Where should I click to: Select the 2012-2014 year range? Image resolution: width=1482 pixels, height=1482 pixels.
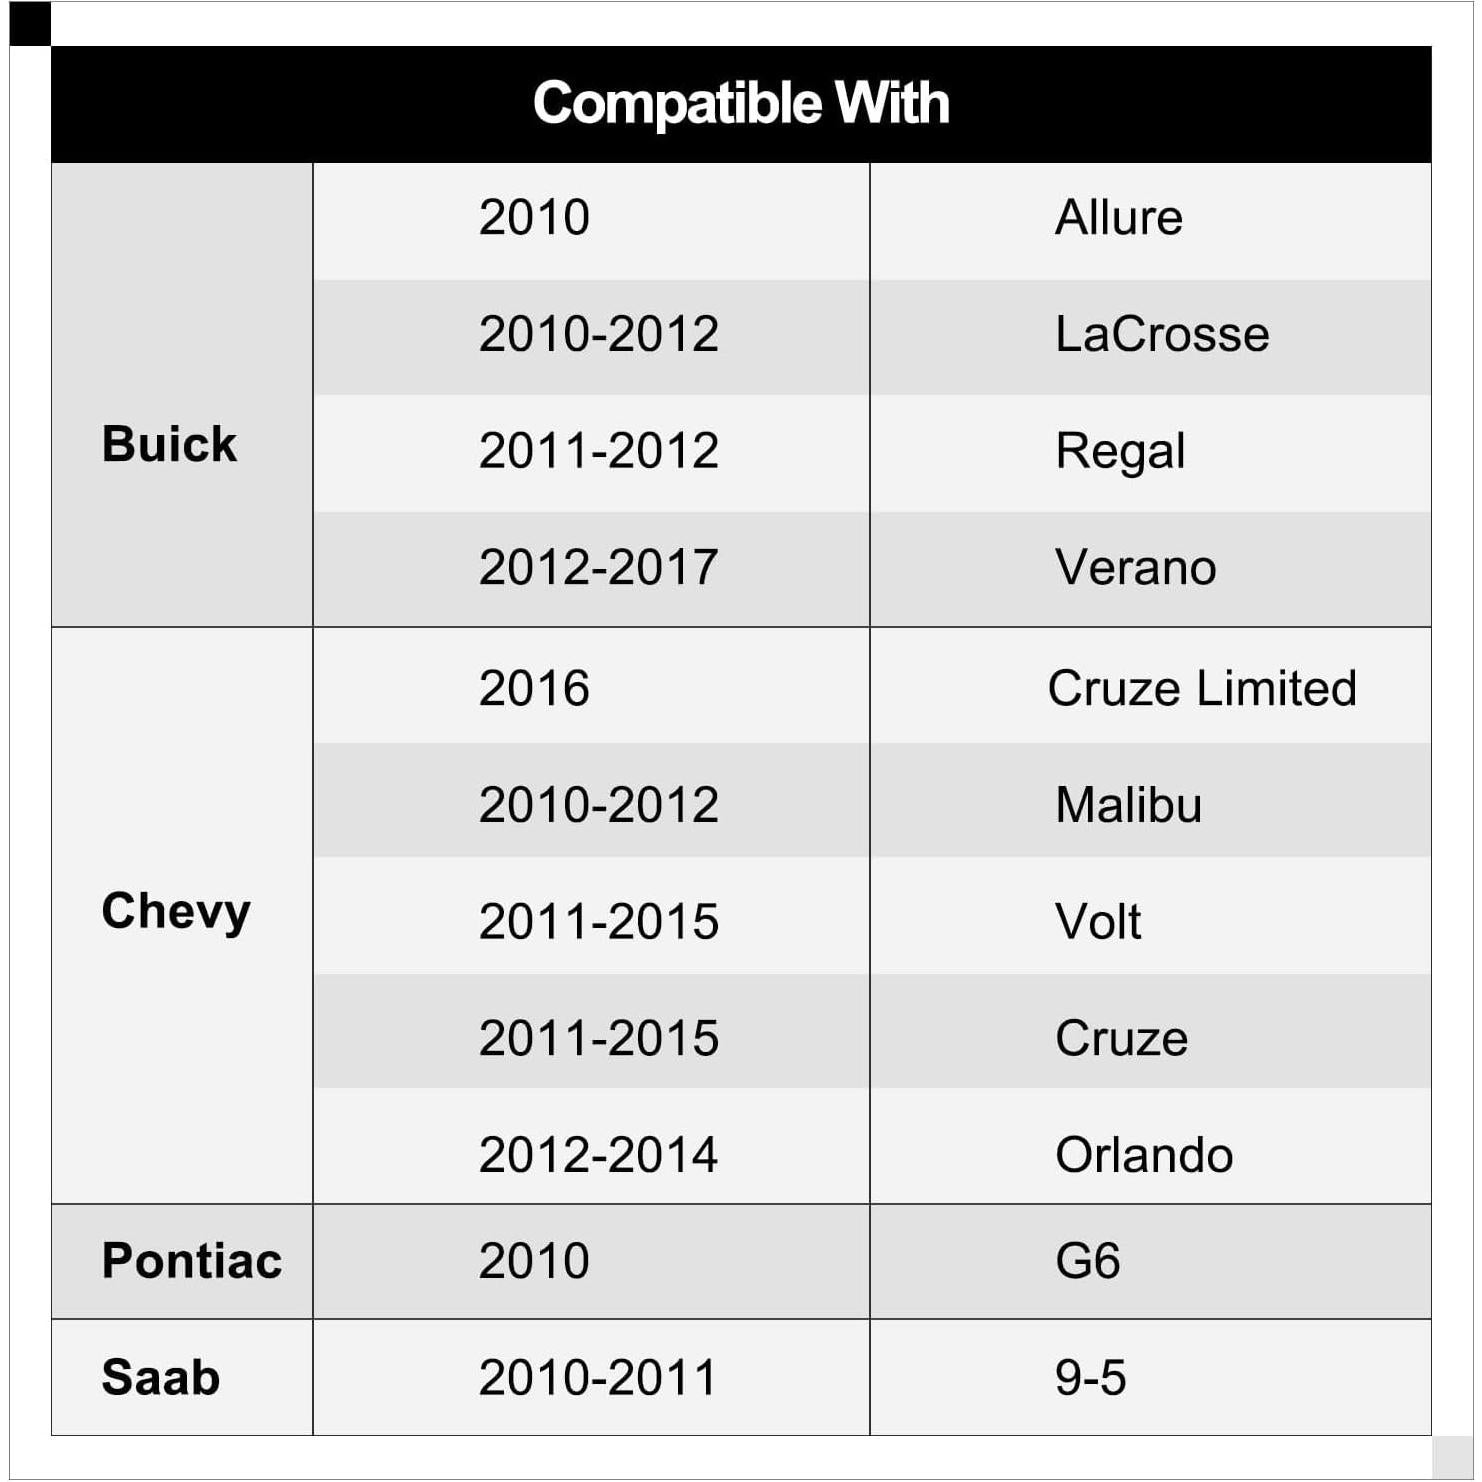(598, 1155)
